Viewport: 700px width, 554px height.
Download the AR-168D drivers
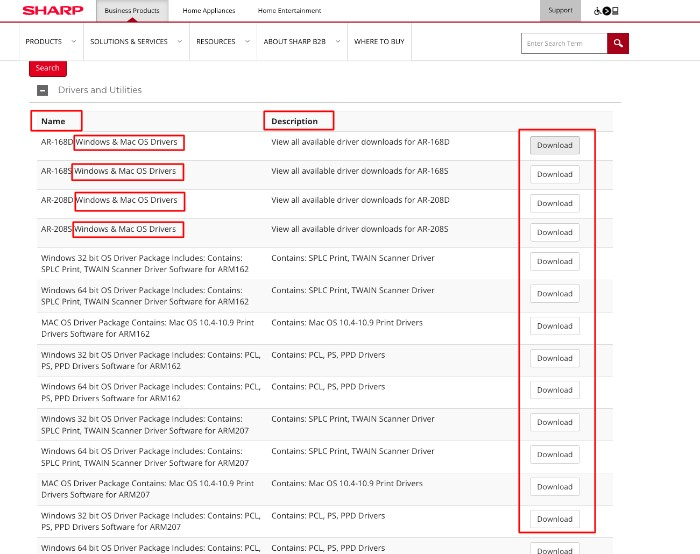click(555, 146)
